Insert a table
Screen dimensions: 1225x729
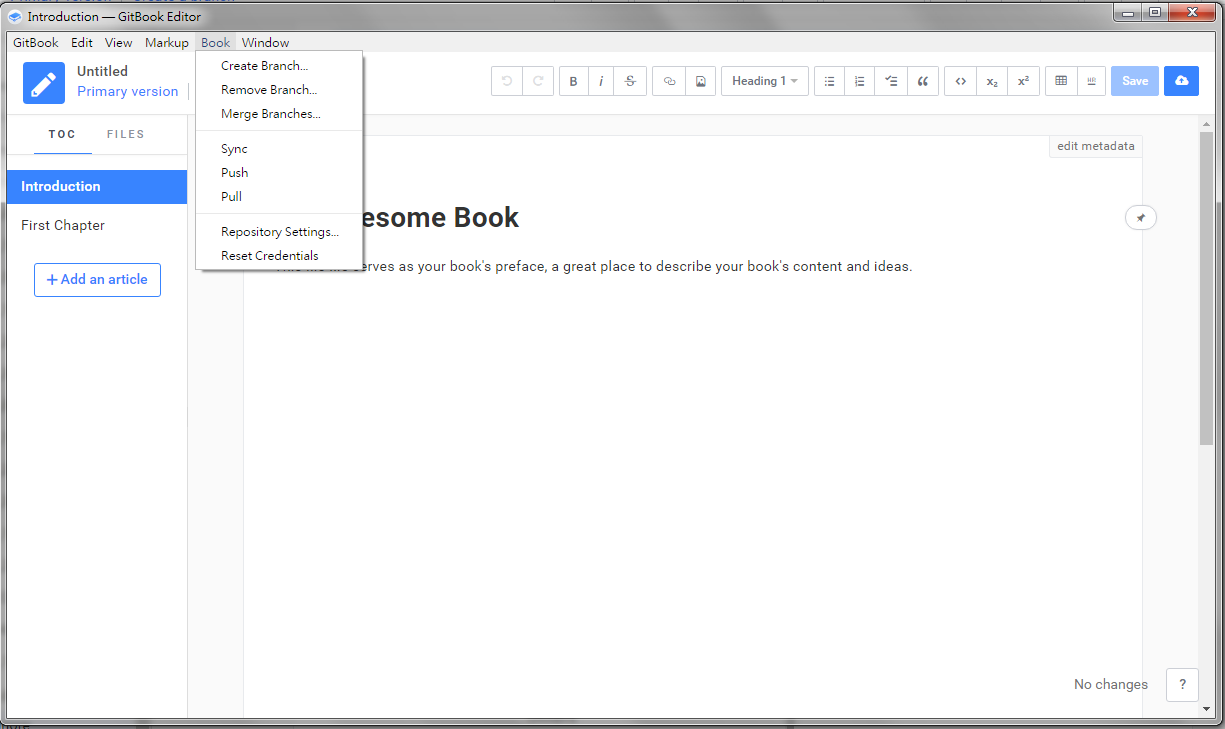click(1061, 82)
